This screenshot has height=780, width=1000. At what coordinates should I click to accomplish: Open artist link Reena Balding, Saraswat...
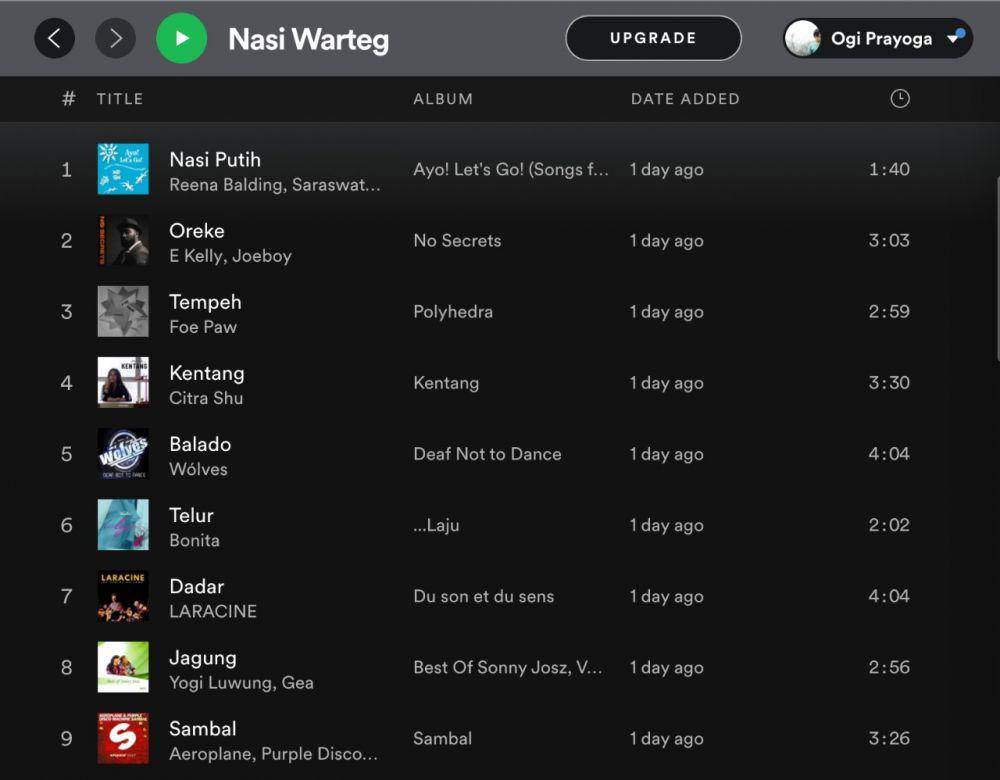(275, 185)
